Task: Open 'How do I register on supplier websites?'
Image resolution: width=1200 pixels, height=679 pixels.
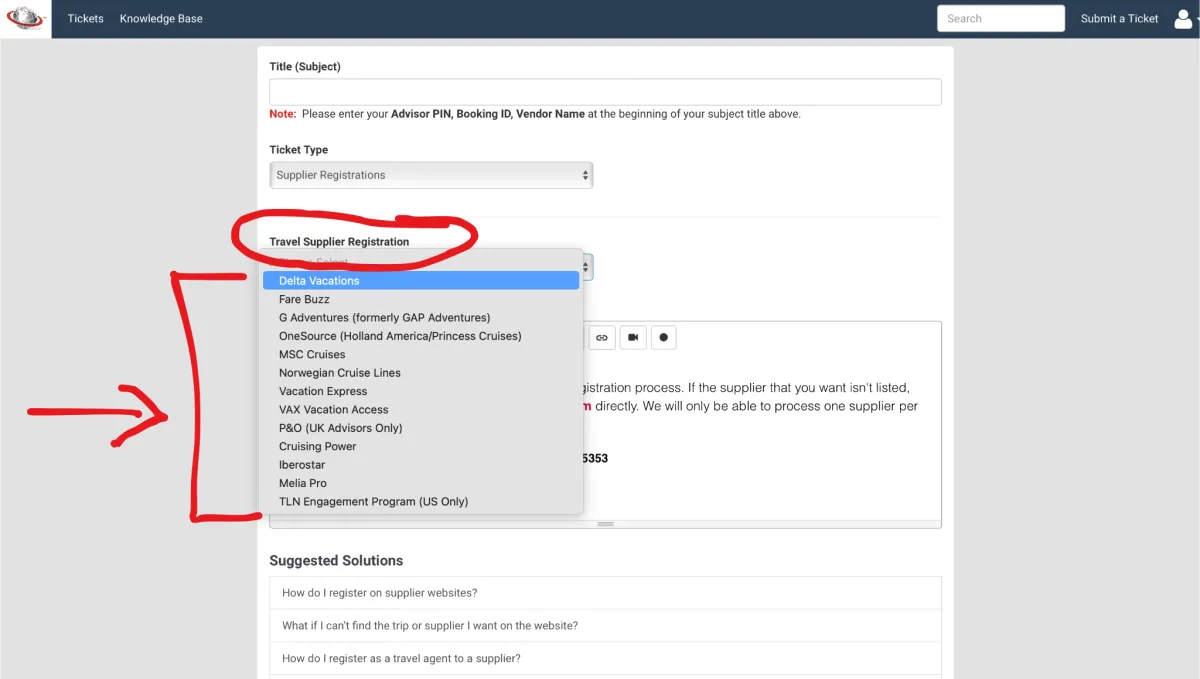Action: pyautogui.click(x=605, y=593)
